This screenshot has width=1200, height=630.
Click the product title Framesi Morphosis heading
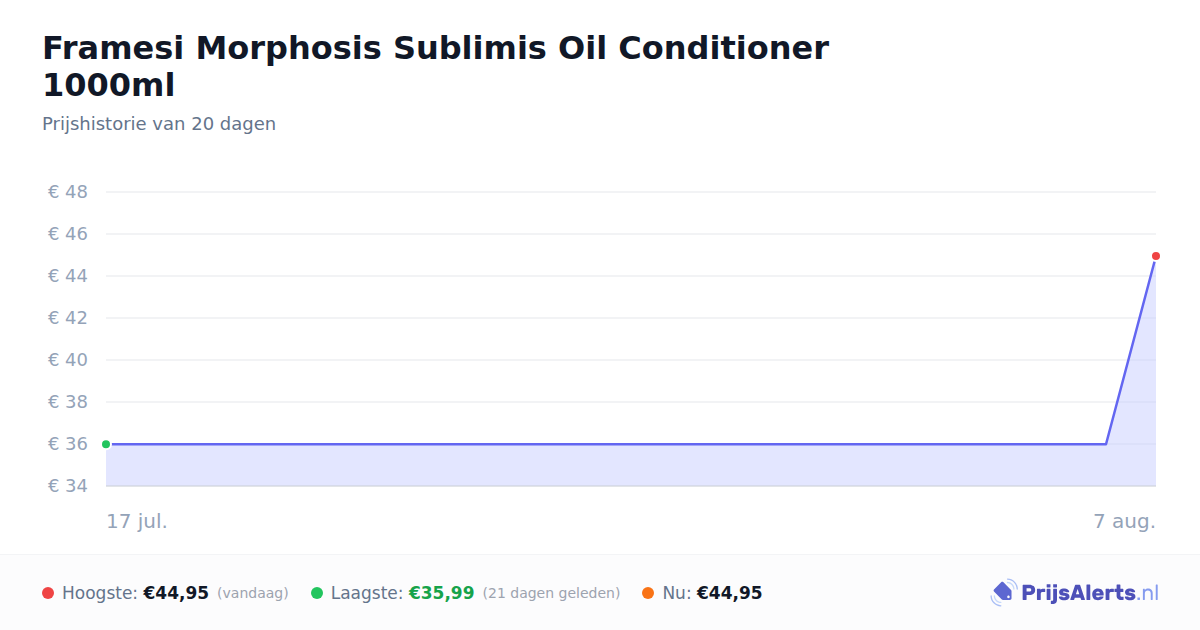click(x=436, y=67)
